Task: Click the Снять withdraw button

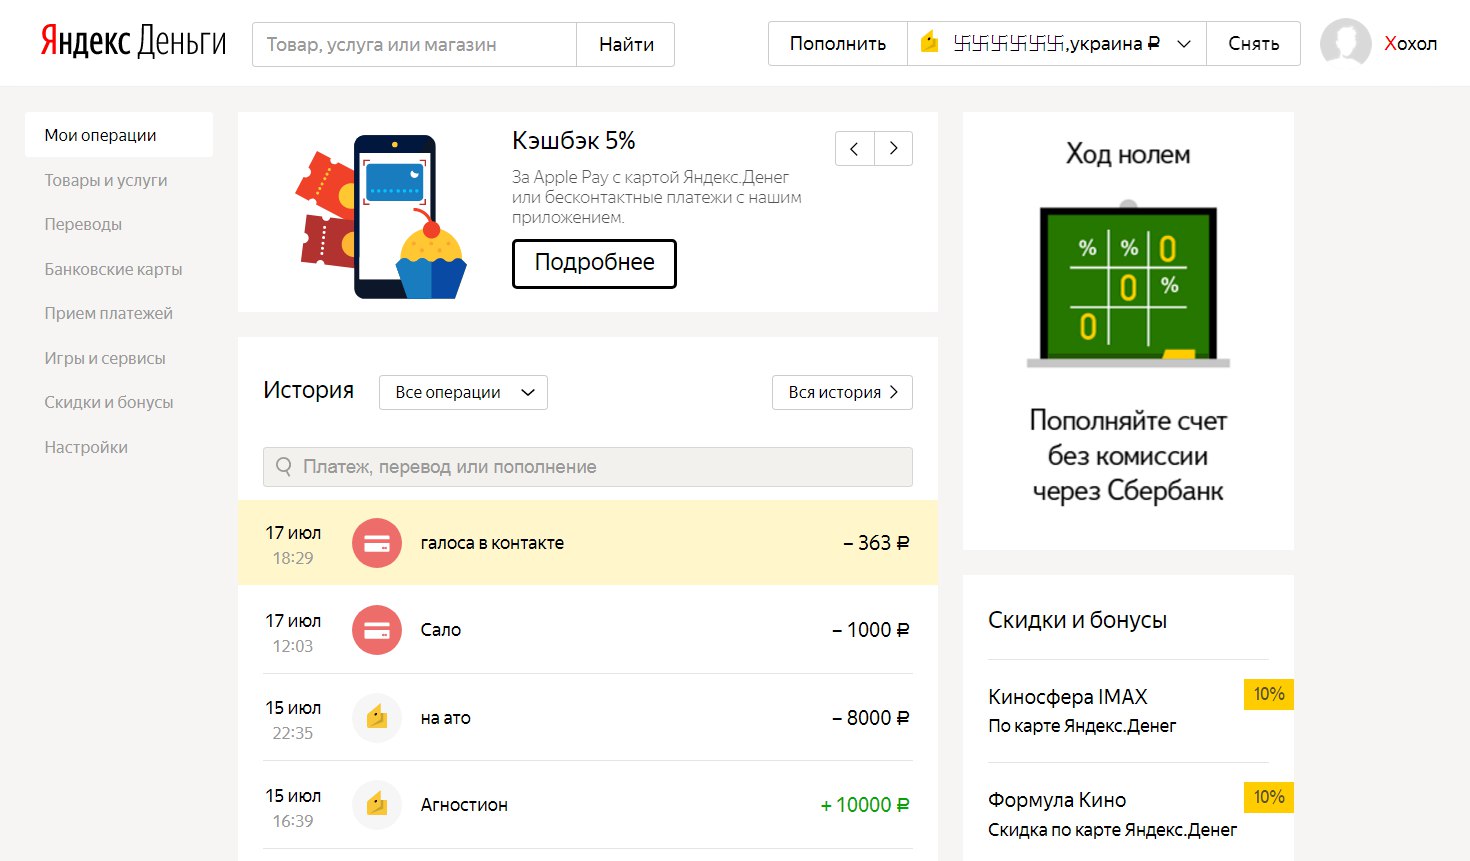Action: click(x=1254, y=44)
